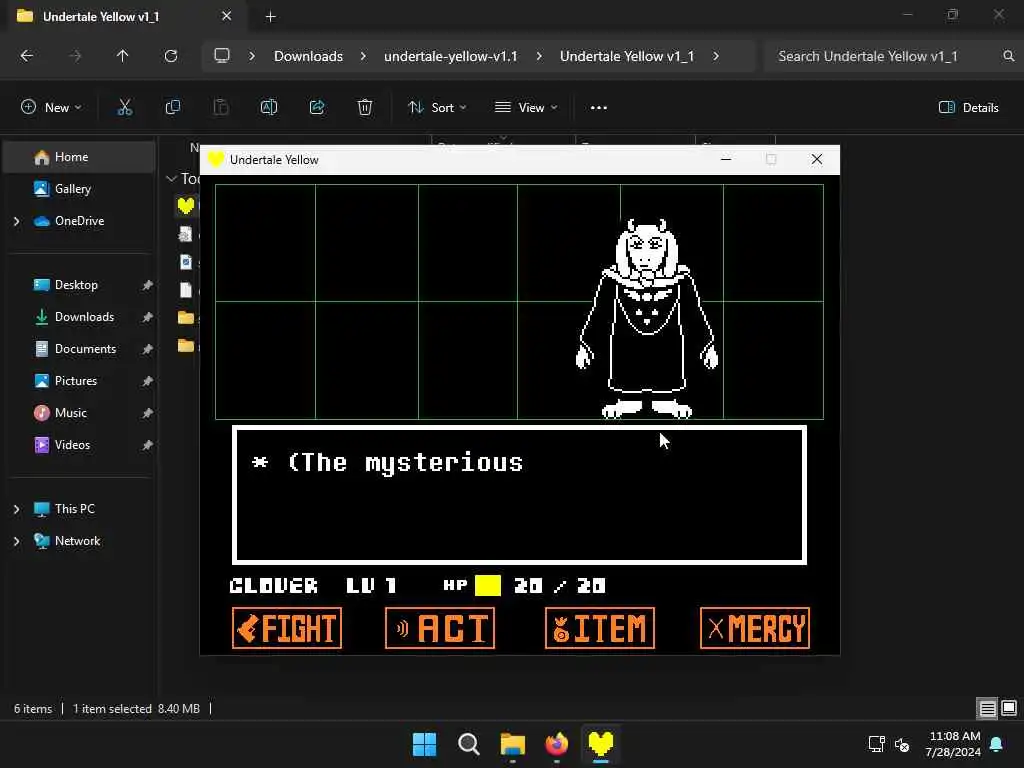The height and width of the screenshot is (768, 1024).
Task: Click the Rename icon in toolbar
Action: (x=269, y=107)
